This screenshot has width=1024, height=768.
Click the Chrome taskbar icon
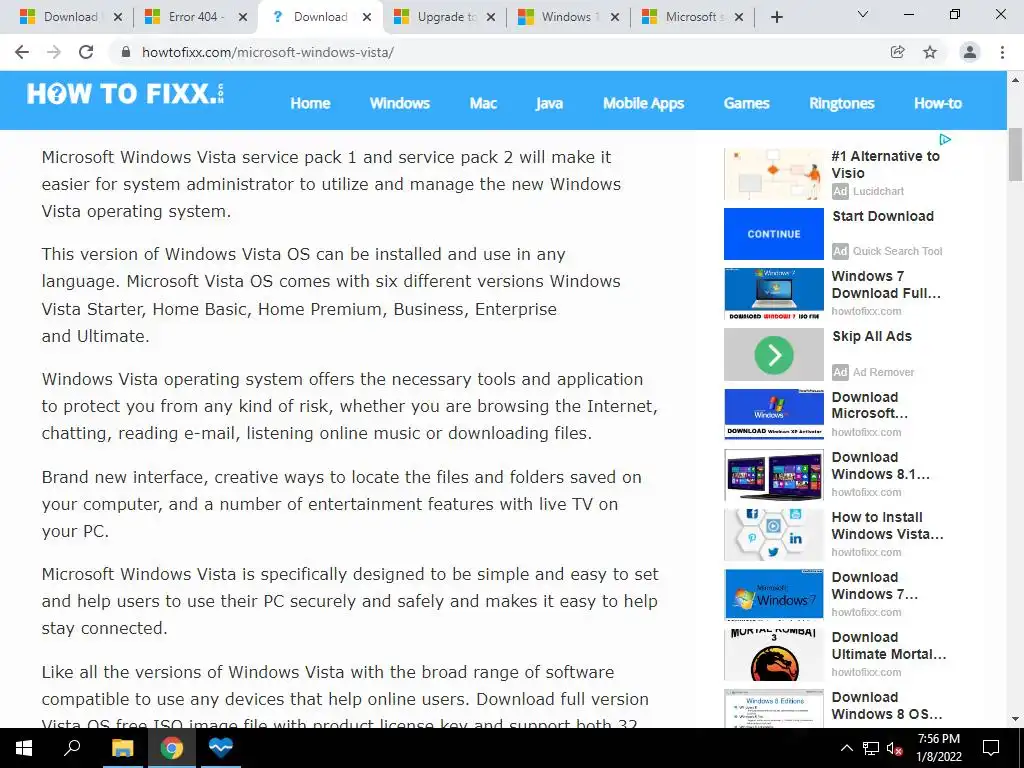pos(172,748)
